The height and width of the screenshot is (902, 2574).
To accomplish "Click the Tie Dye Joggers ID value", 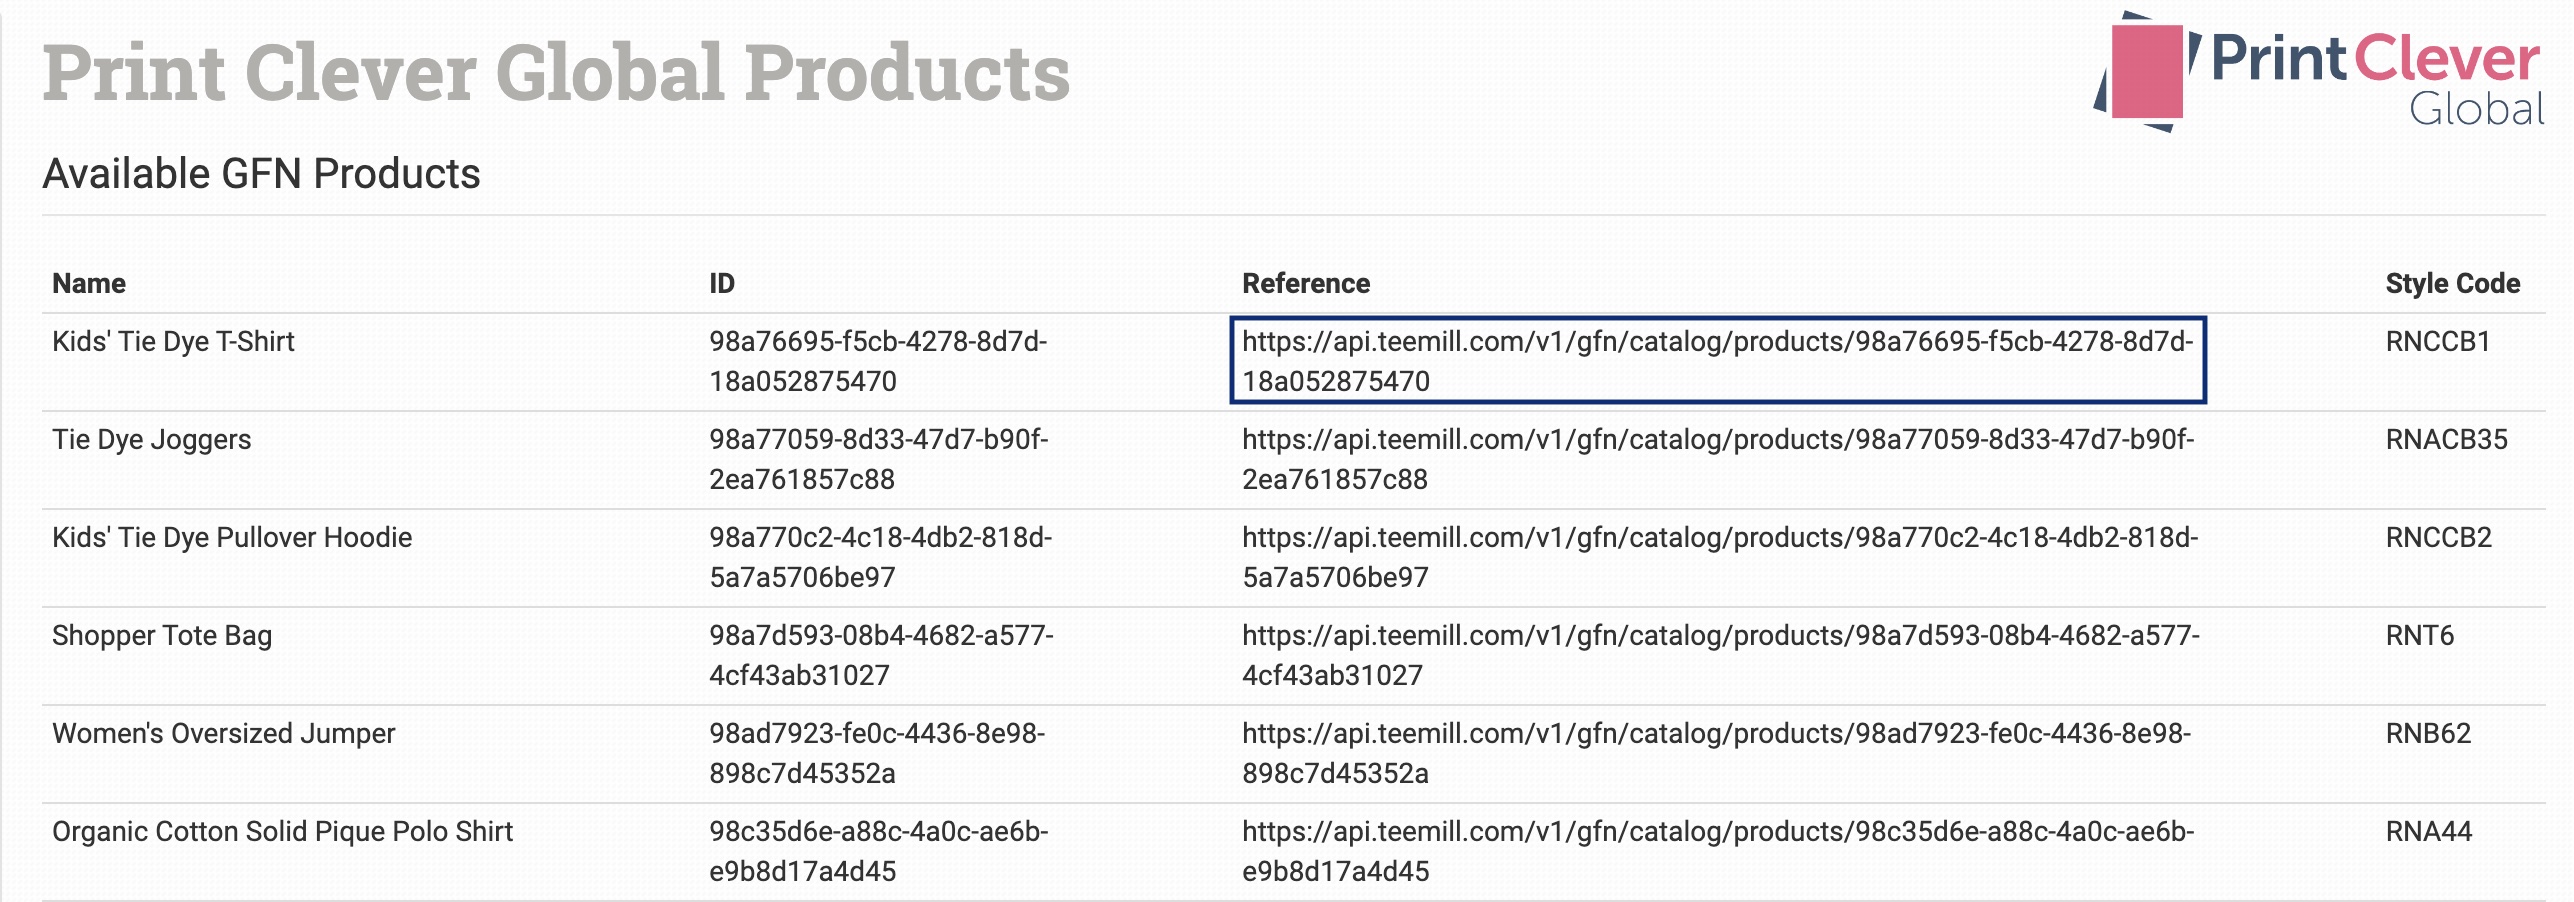I will click(x=877, y=459).
